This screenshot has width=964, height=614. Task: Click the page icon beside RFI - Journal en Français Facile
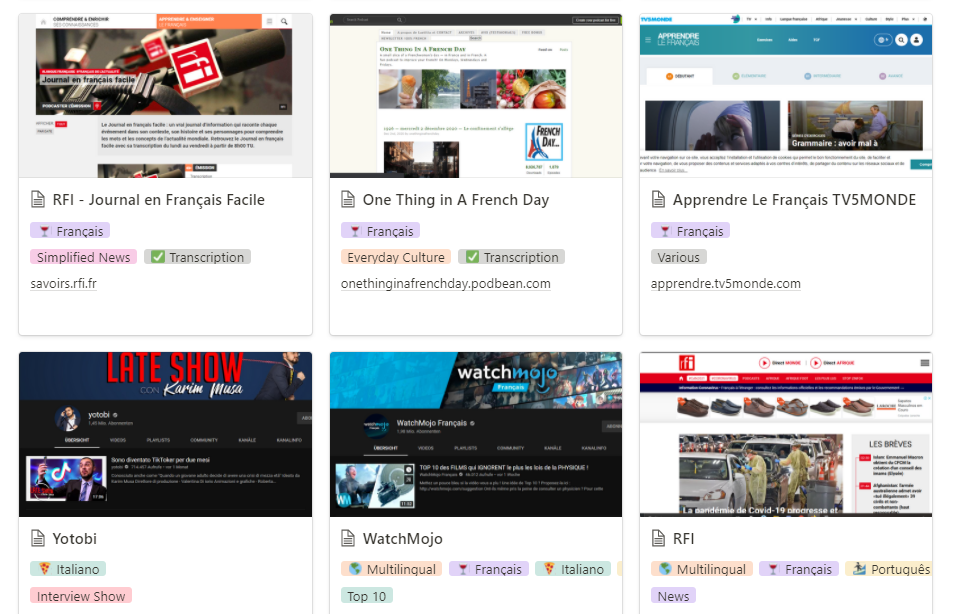click(38, 200)
